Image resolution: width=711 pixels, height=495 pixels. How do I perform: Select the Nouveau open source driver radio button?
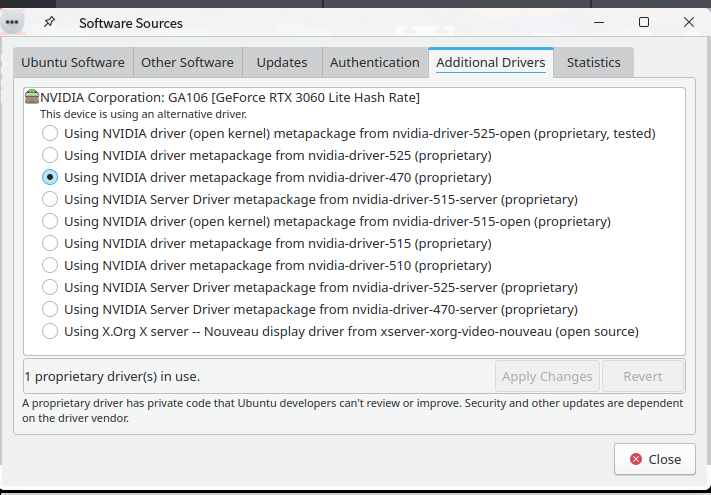[50, 331]
